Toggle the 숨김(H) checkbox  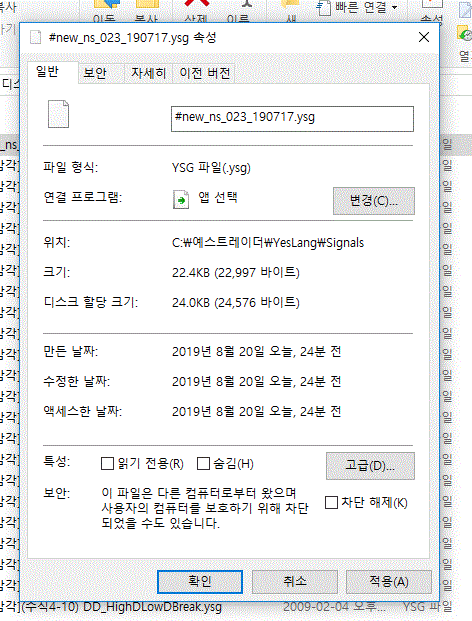click(203, 463)
